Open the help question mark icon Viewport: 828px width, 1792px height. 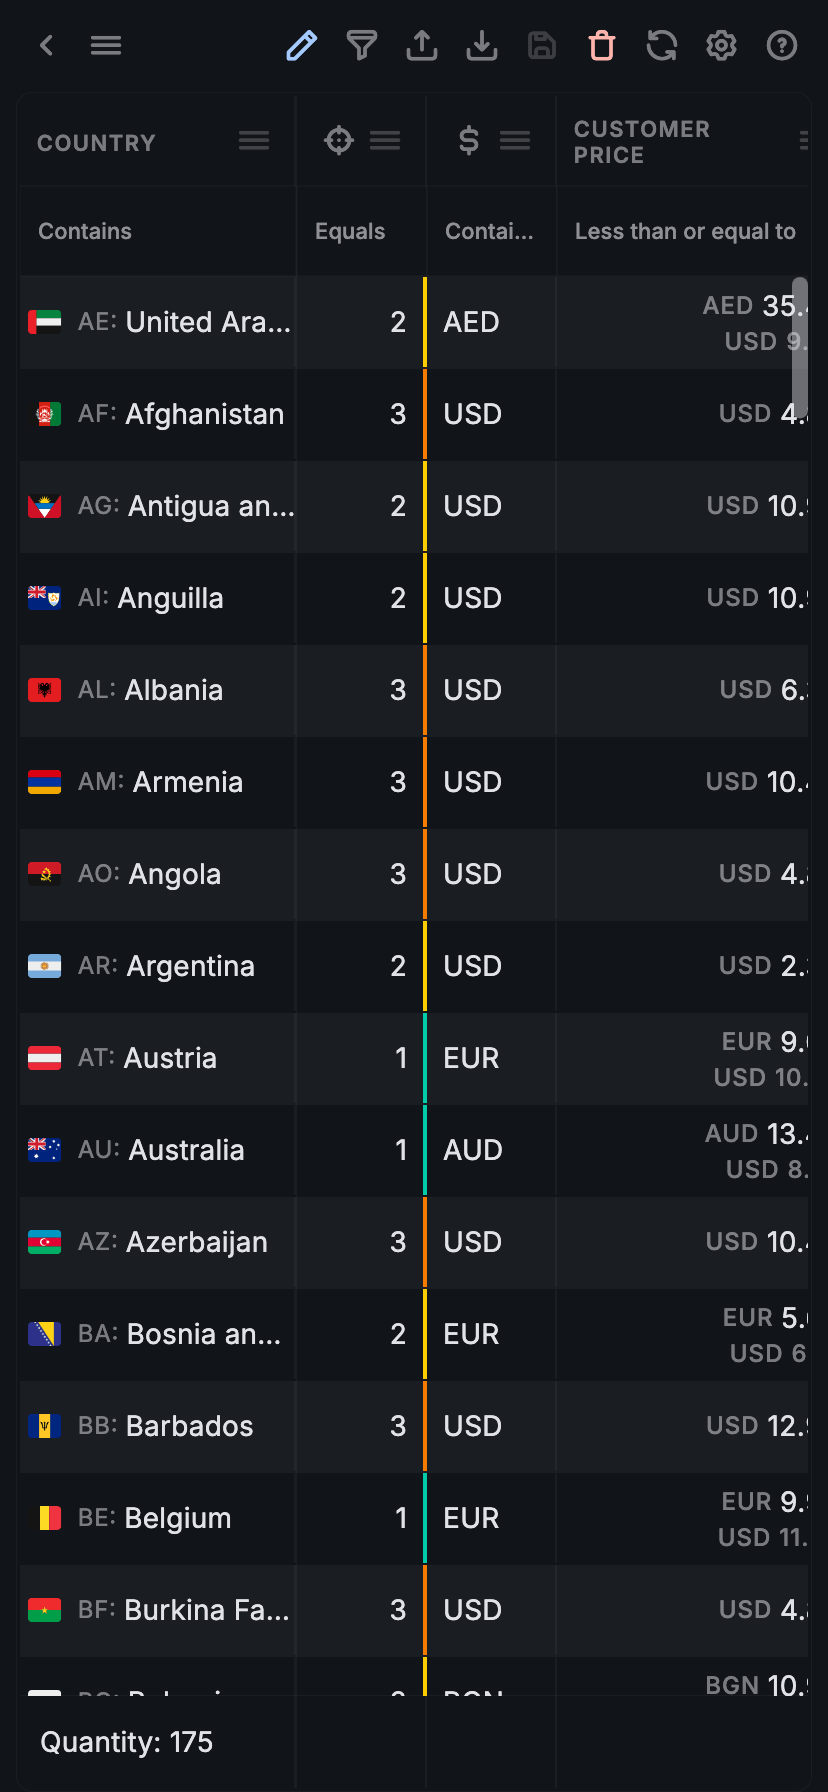781,46
